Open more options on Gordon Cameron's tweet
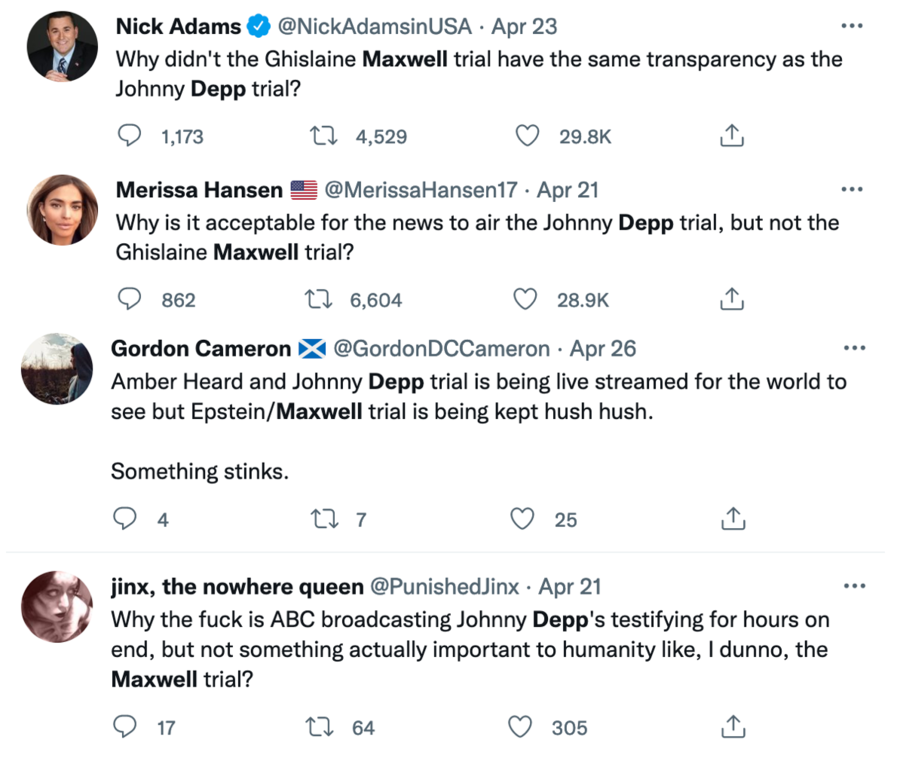The image size is (900, 761). coord(852,348)
